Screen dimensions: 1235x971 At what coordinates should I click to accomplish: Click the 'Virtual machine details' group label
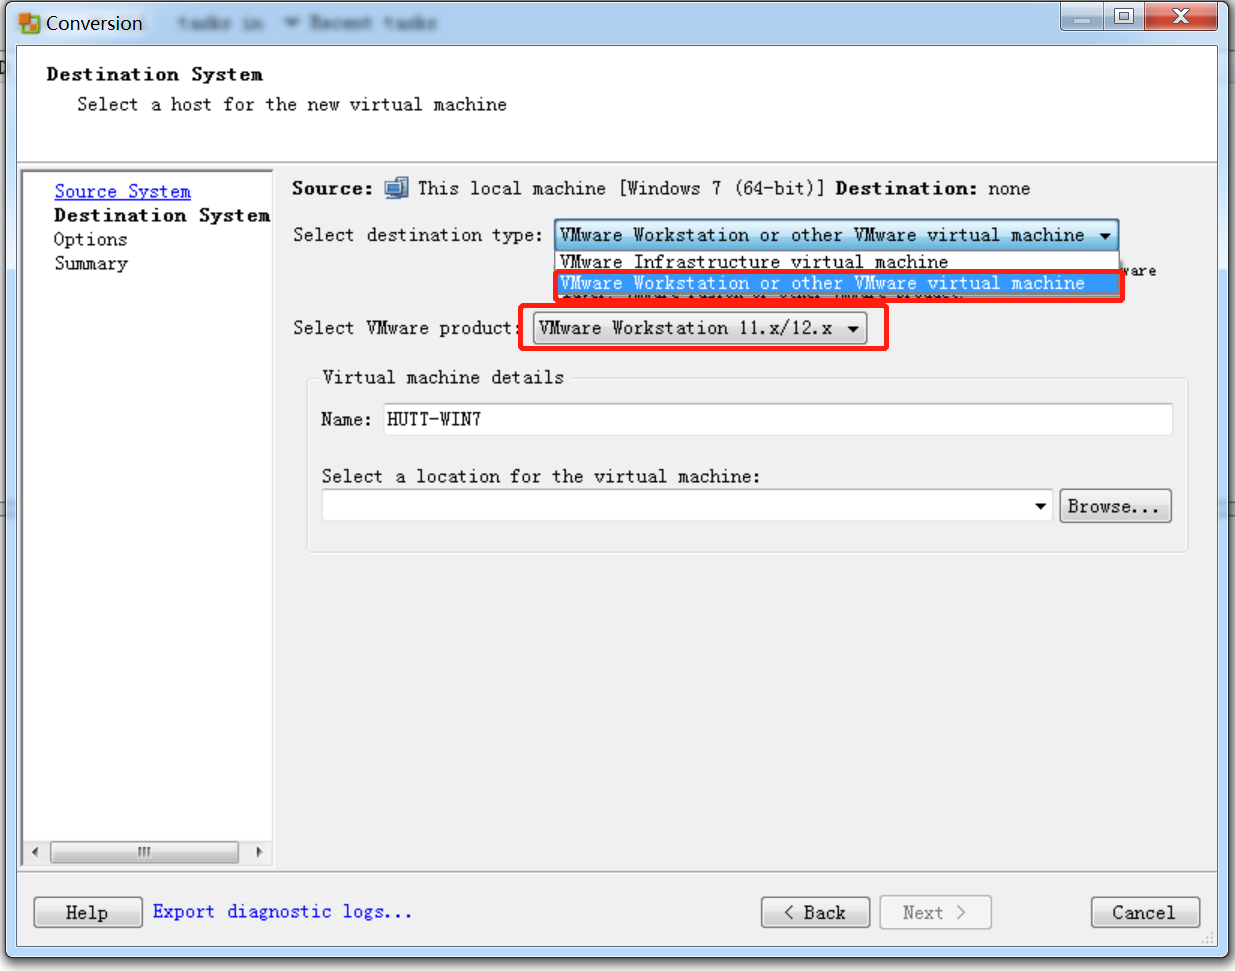pyautogui.click(x=443, y=377)
